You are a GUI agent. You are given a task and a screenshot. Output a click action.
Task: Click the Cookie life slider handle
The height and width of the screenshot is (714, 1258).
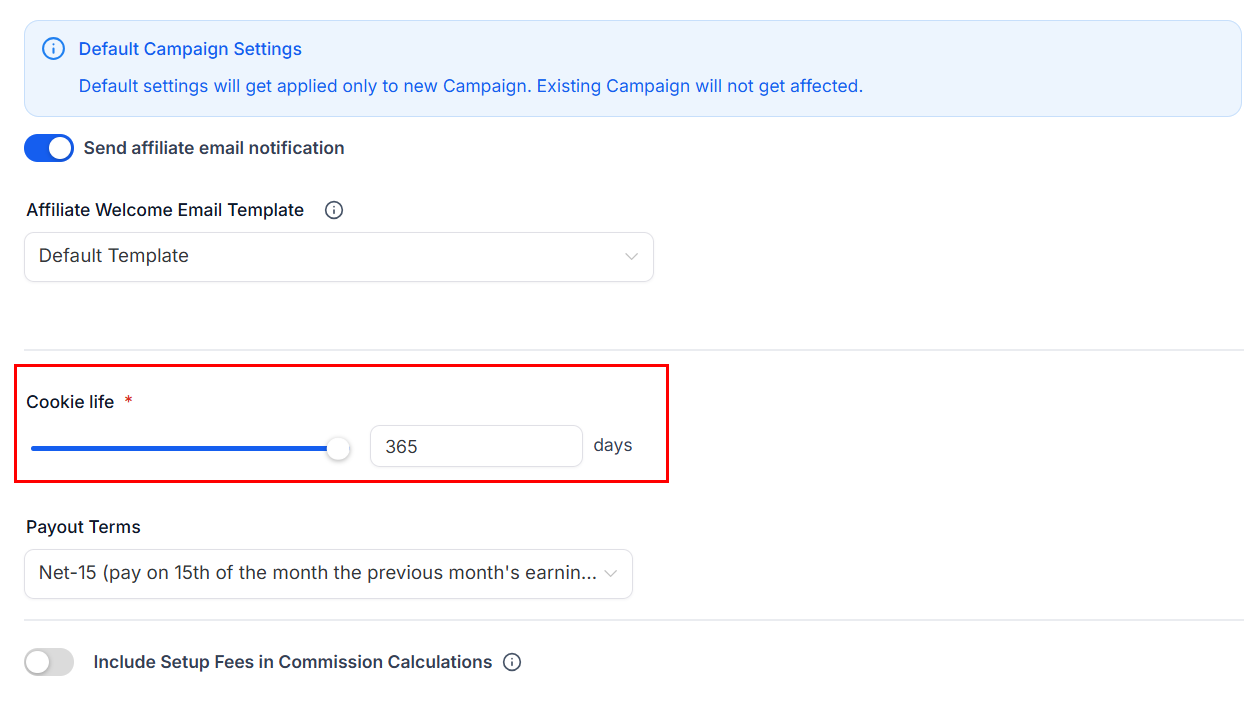pos(339,448)
